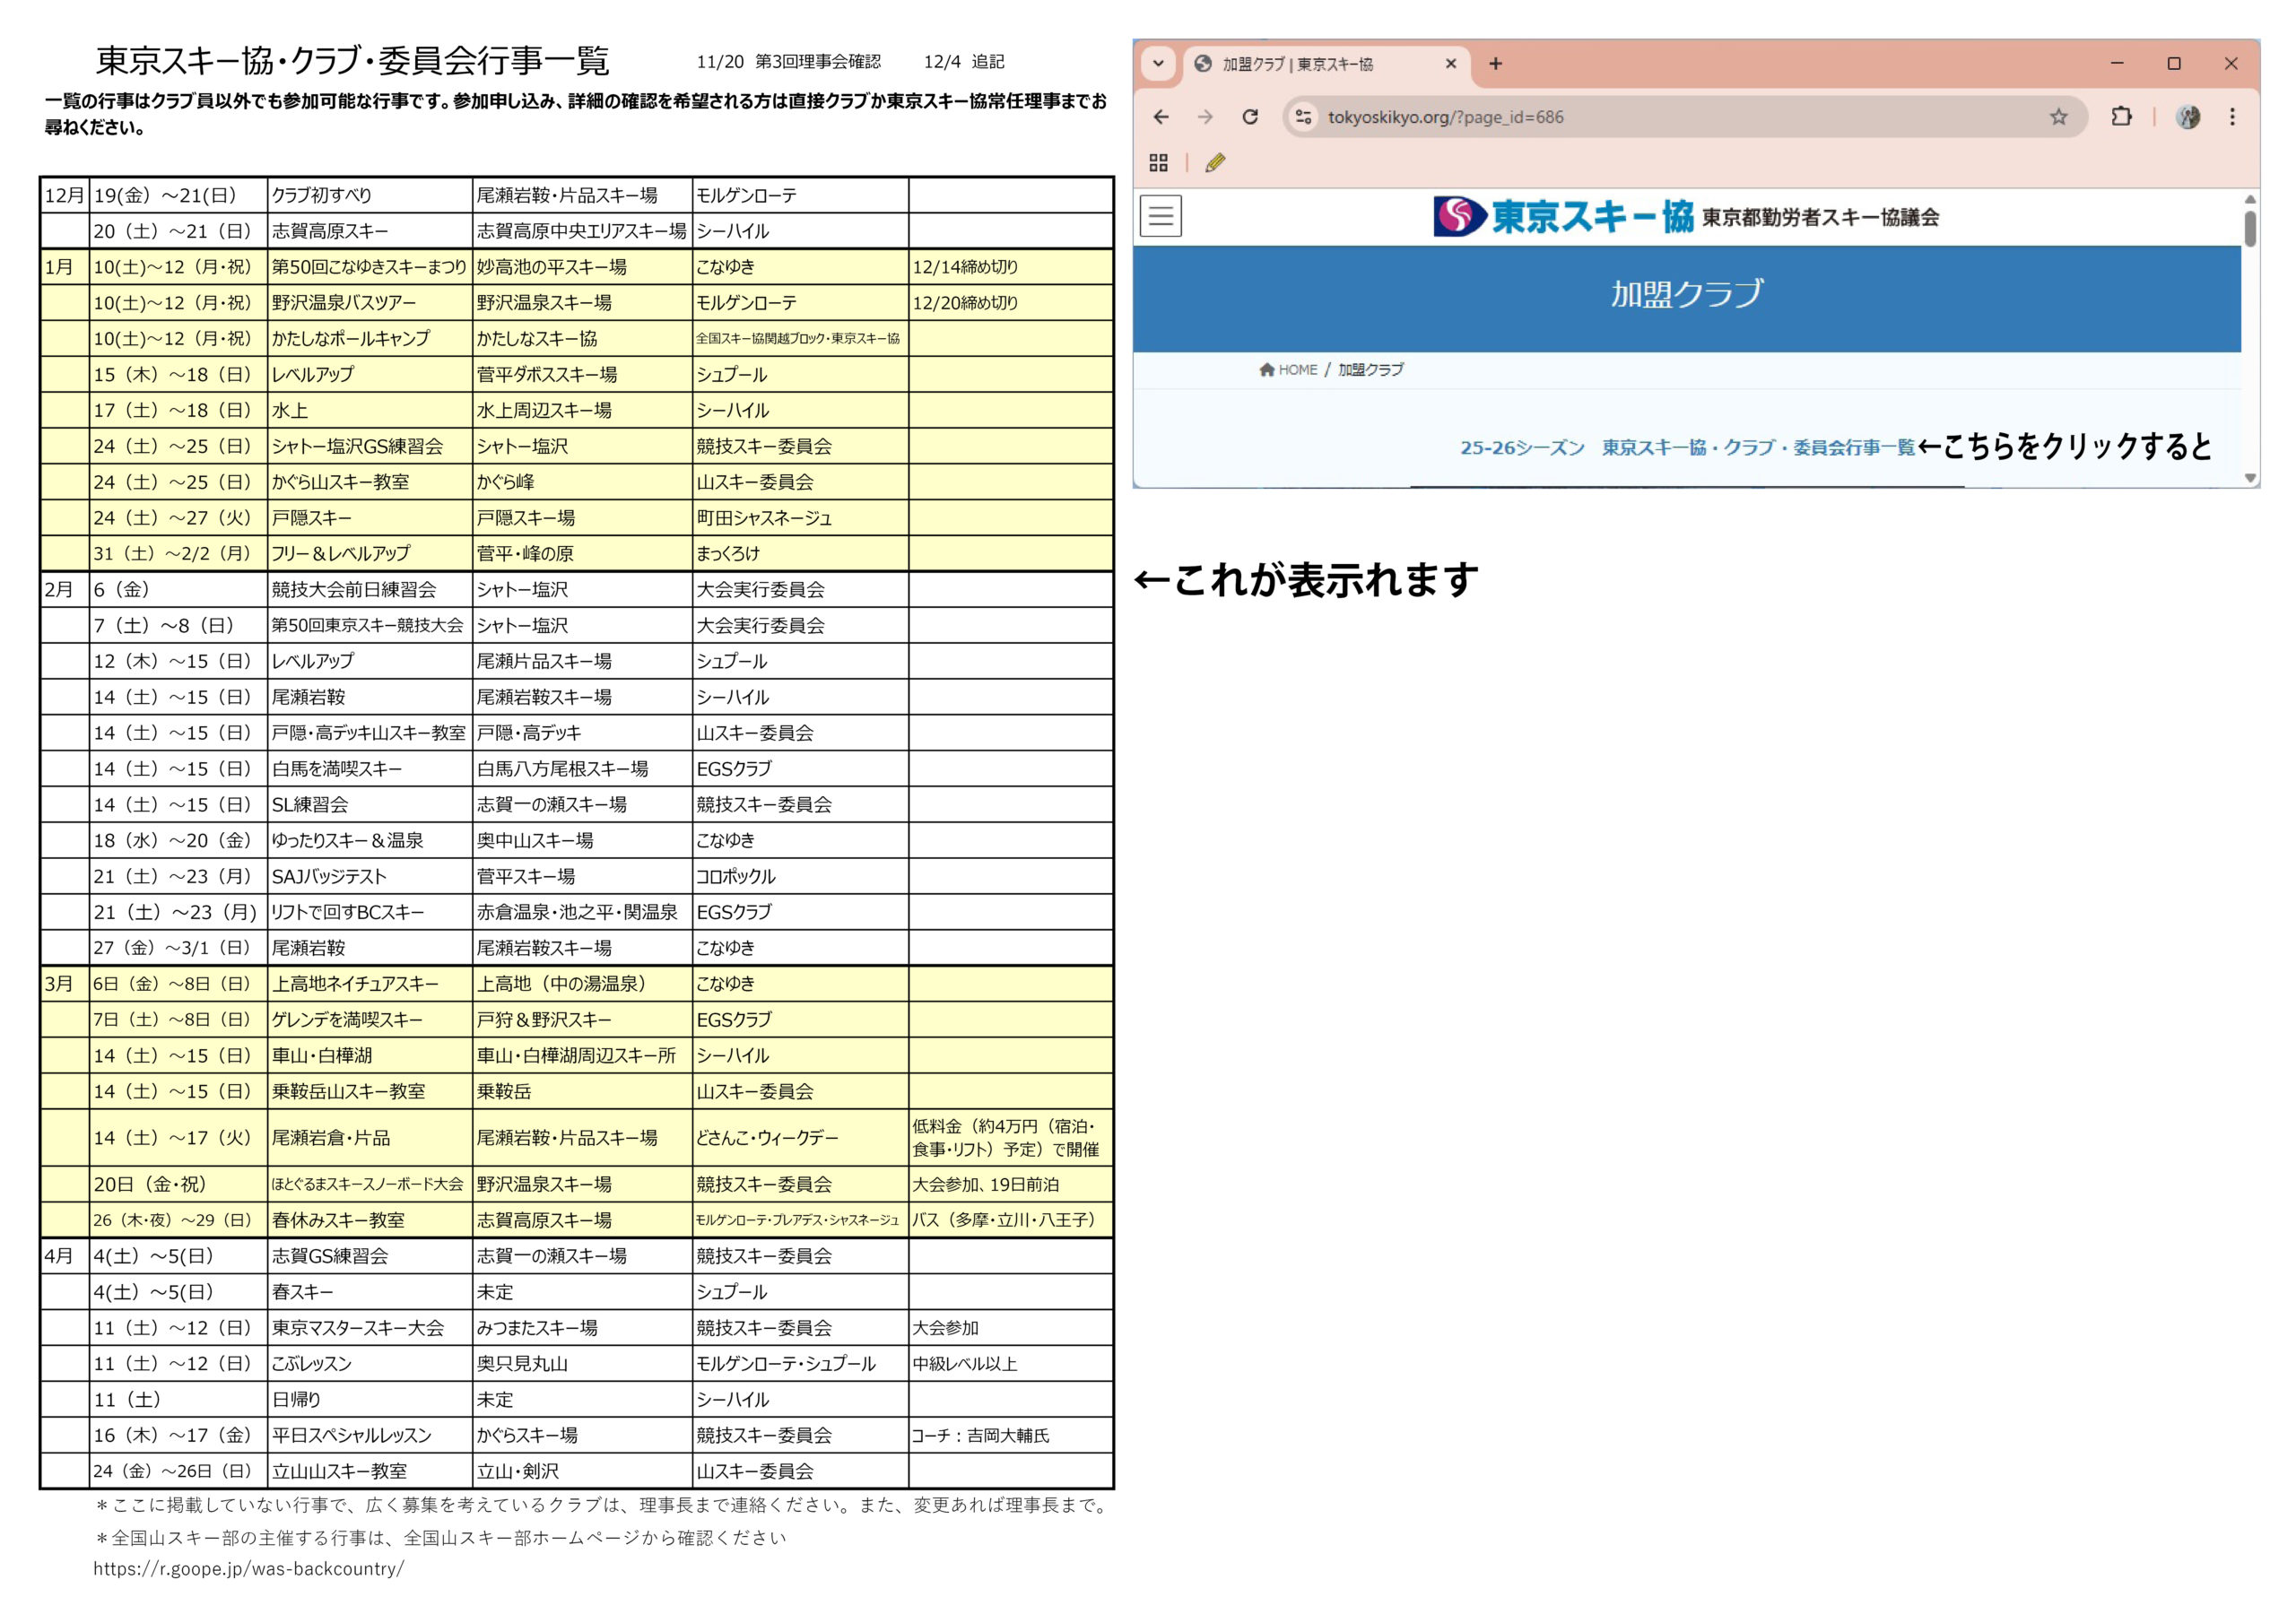Click the page scrollbar down arrow
The image size is (2296, 1623).
[x=2250, y=478]
